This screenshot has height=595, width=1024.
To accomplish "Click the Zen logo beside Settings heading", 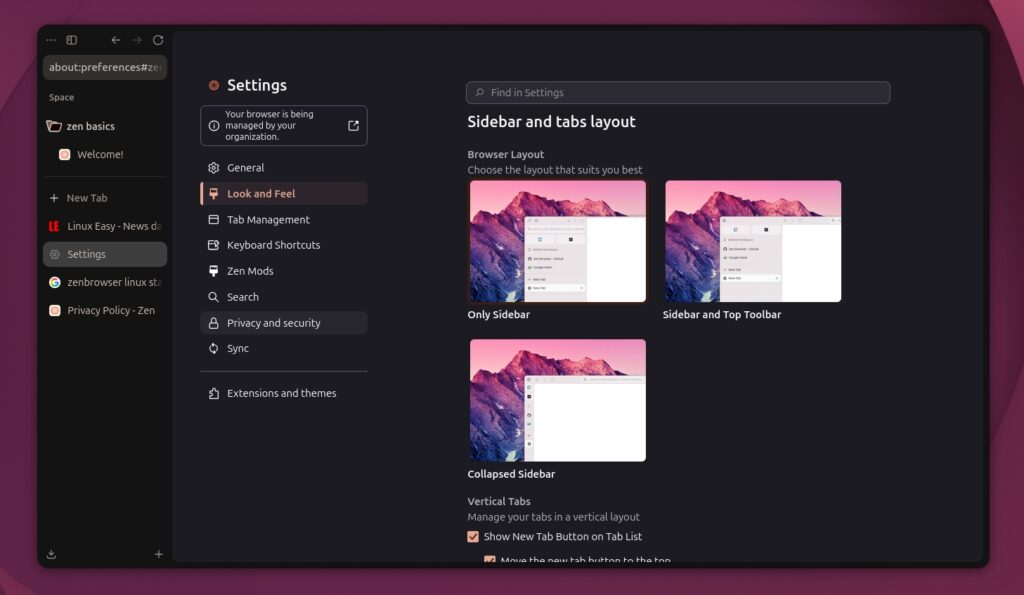I will coord(214,85).
